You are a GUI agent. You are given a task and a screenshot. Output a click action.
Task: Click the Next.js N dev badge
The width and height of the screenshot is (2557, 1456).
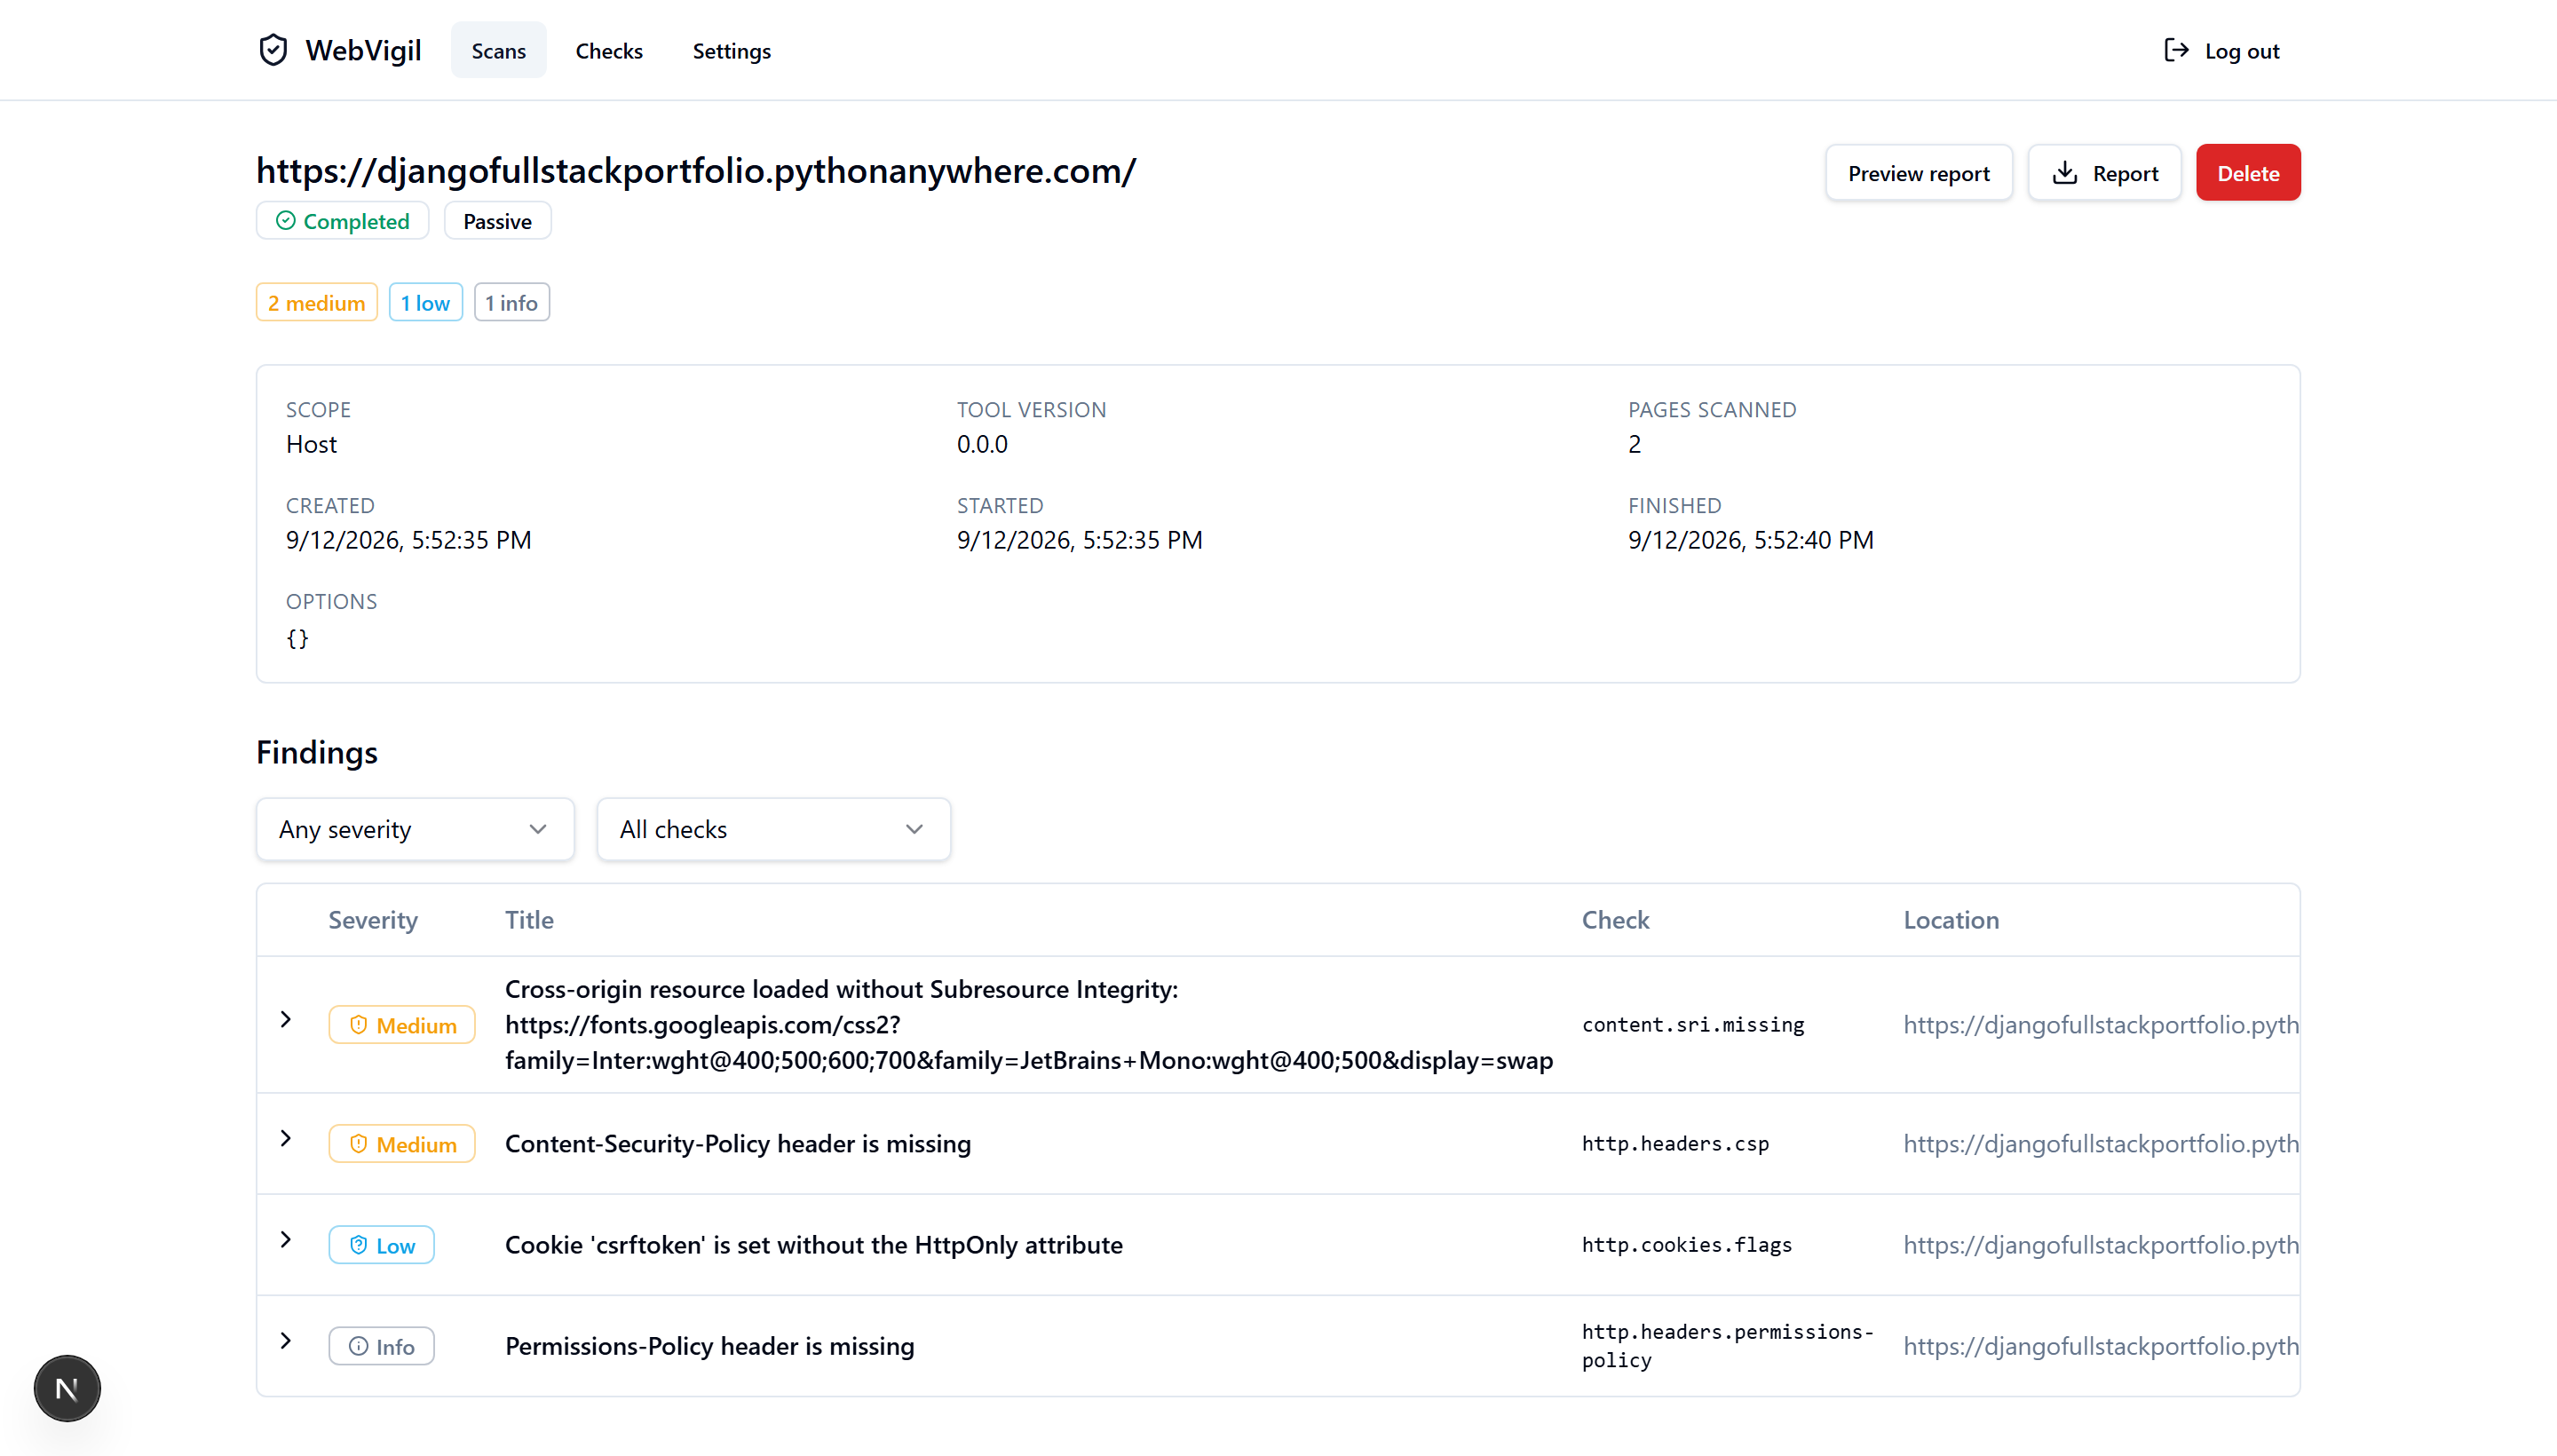tap(67, 1388)
